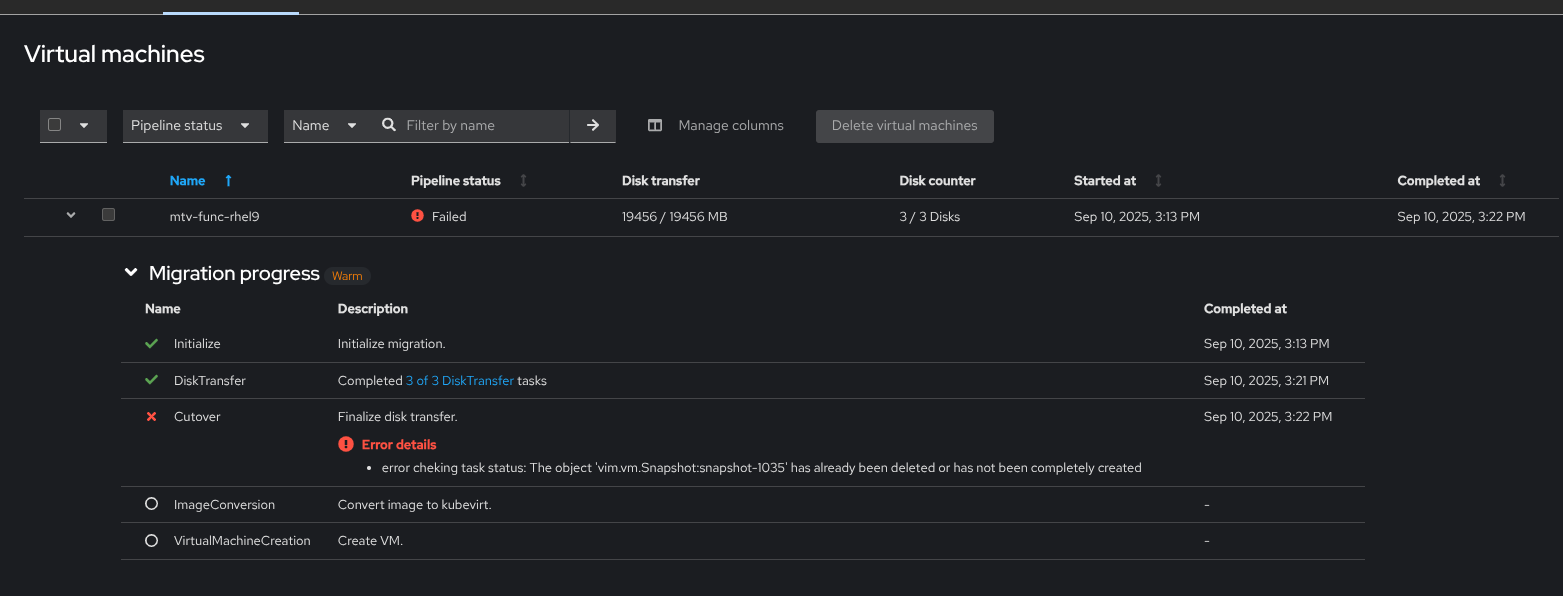This screenshot has height=596, width=1563.
Task: Click the red Error details icon
Action: [346, 444]
